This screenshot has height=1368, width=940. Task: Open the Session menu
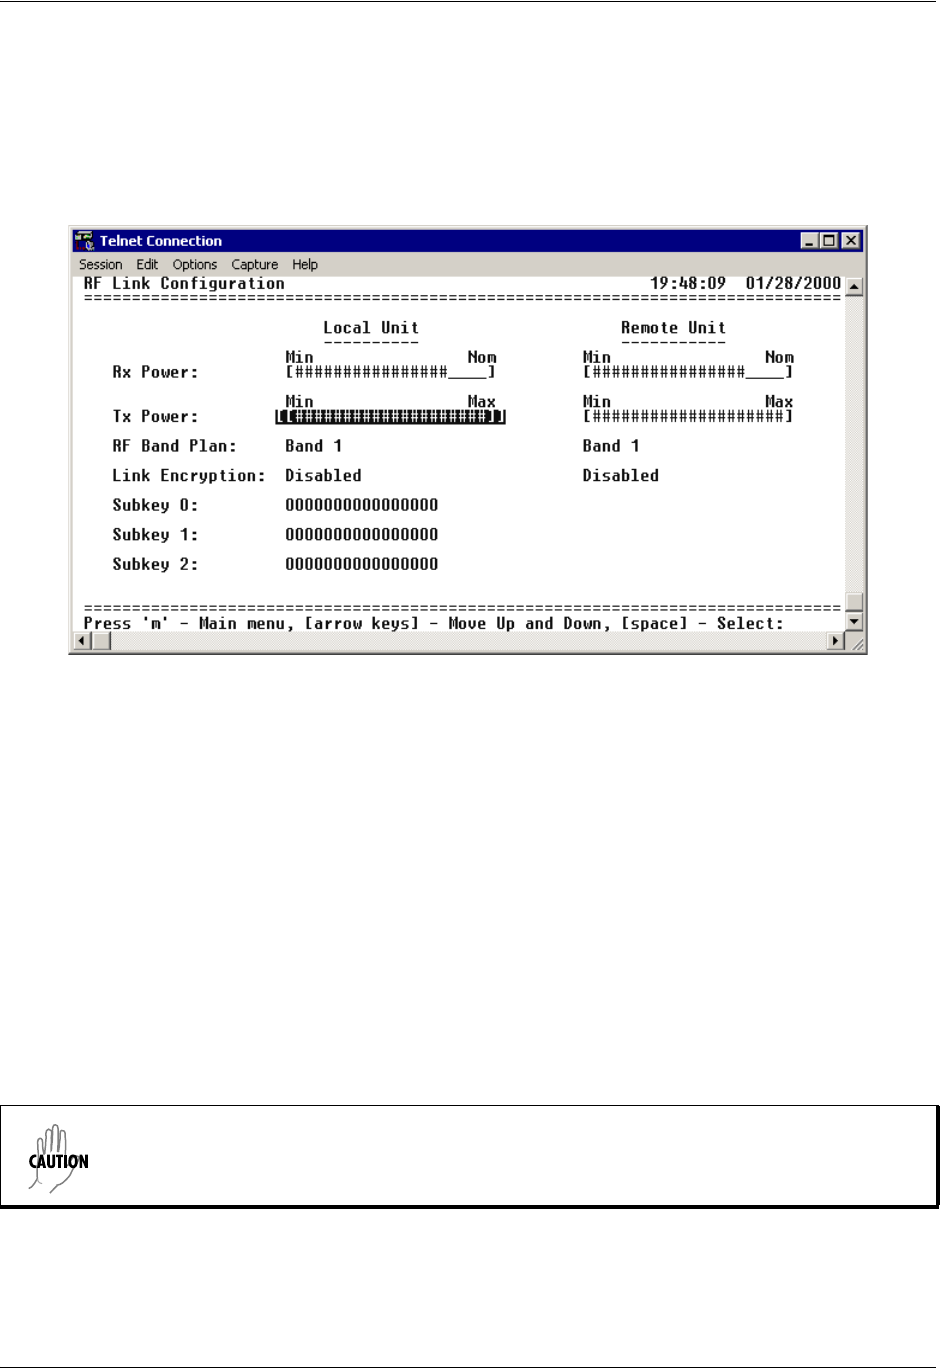tap(100, 264)
